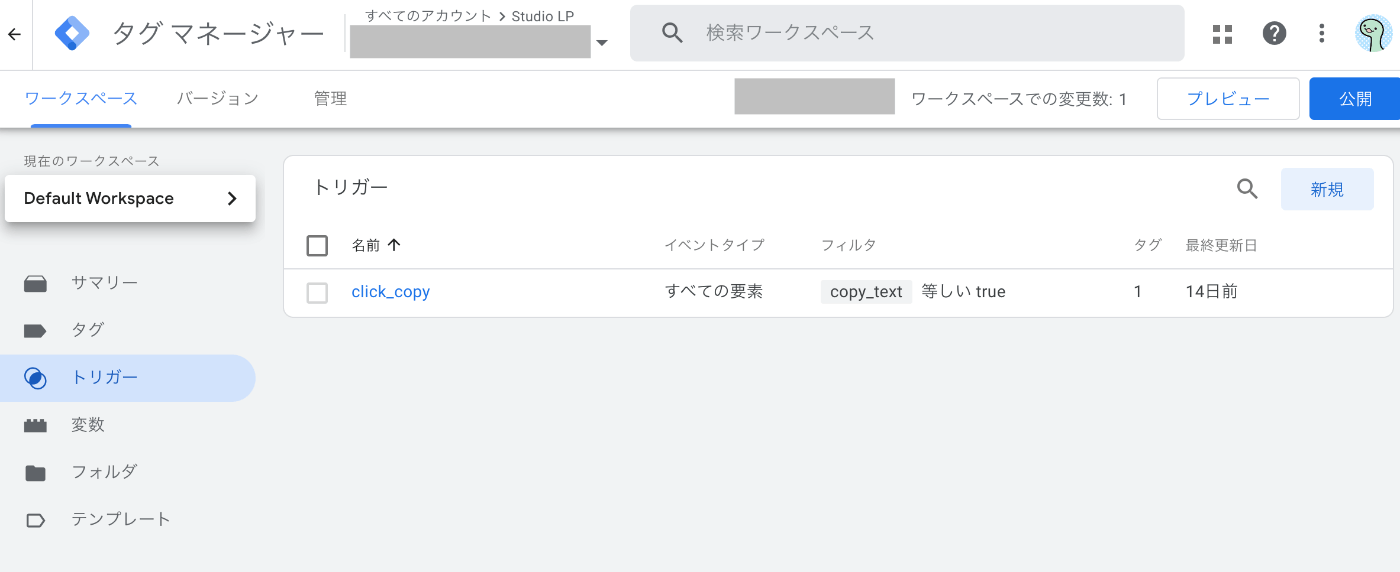Image resolution: width=1400 pixels, height=572 pixels.
Task: Click the 14日前 last updated cell
Action: 1212,292
